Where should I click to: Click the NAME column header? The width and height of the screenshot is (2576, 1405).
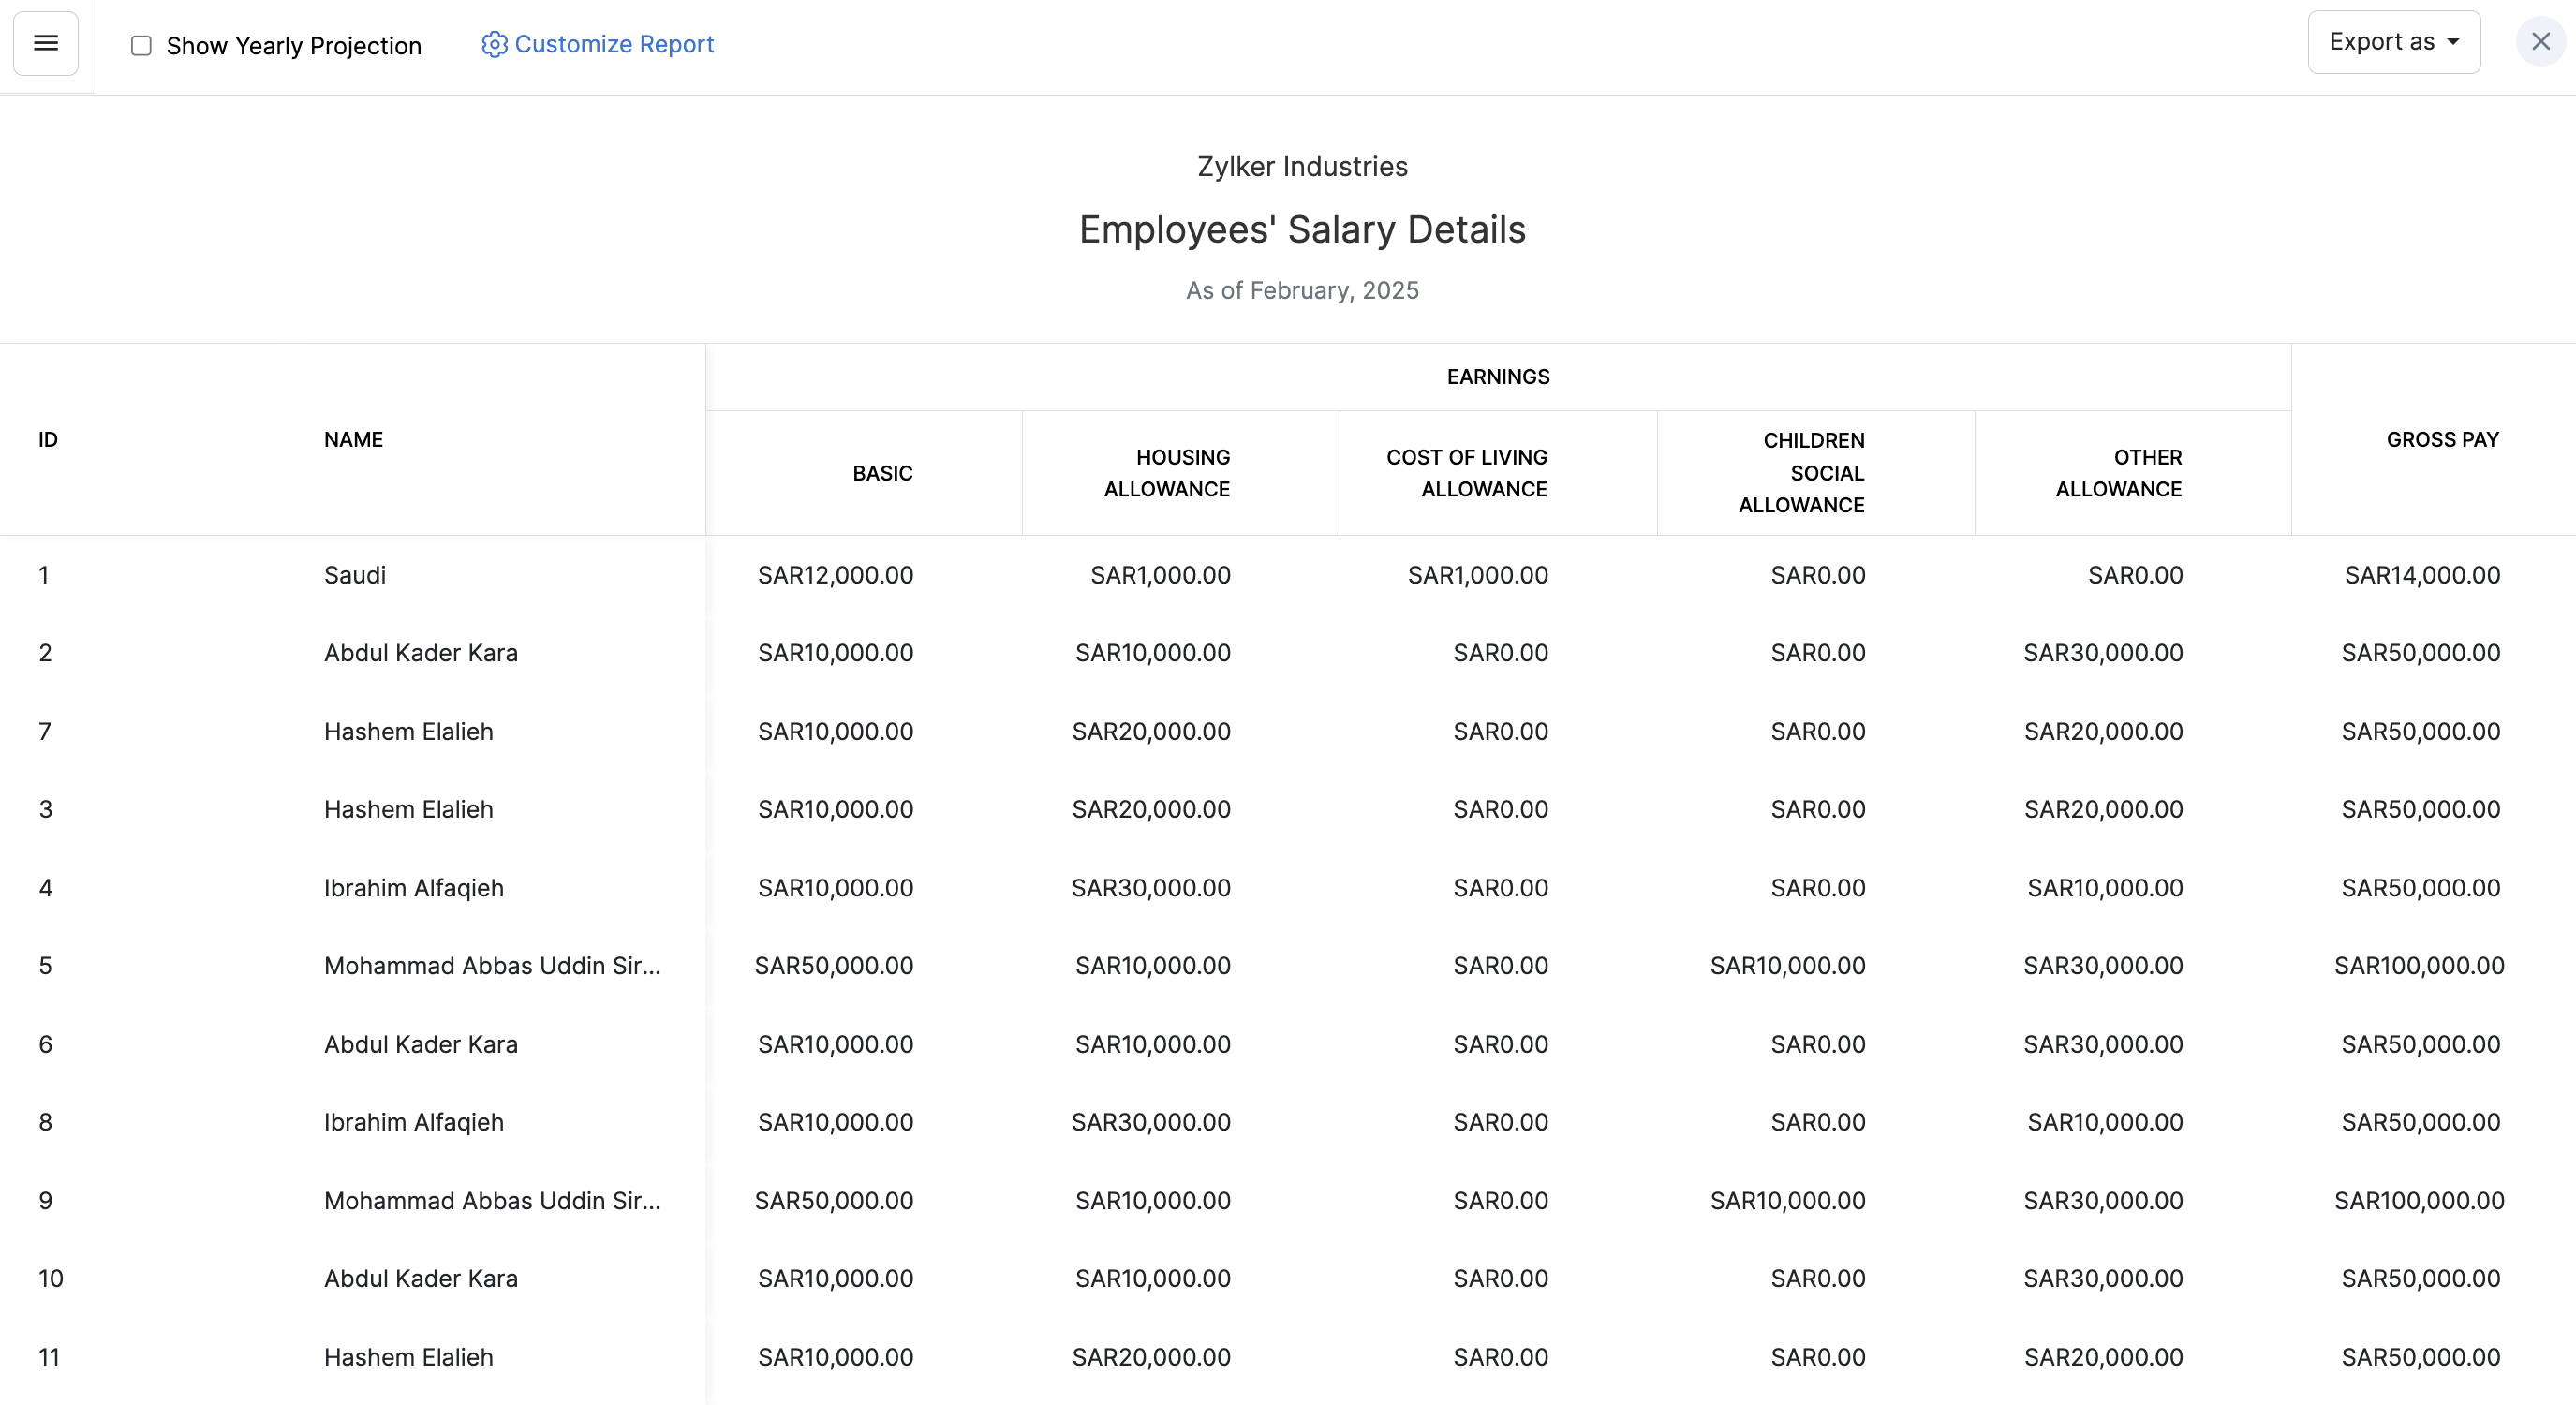point(353,440)
